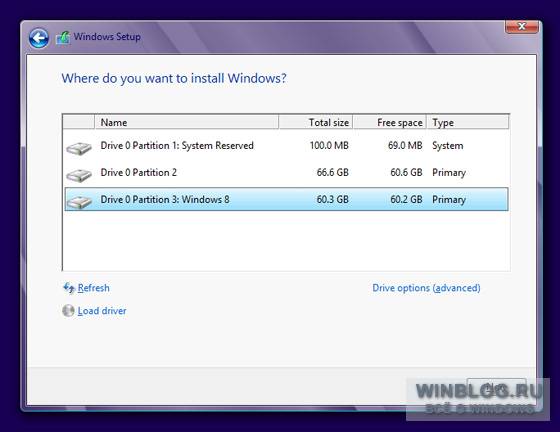
Task: Click drive icon for System Reserved partition
Action: click(x=79, y=148)
